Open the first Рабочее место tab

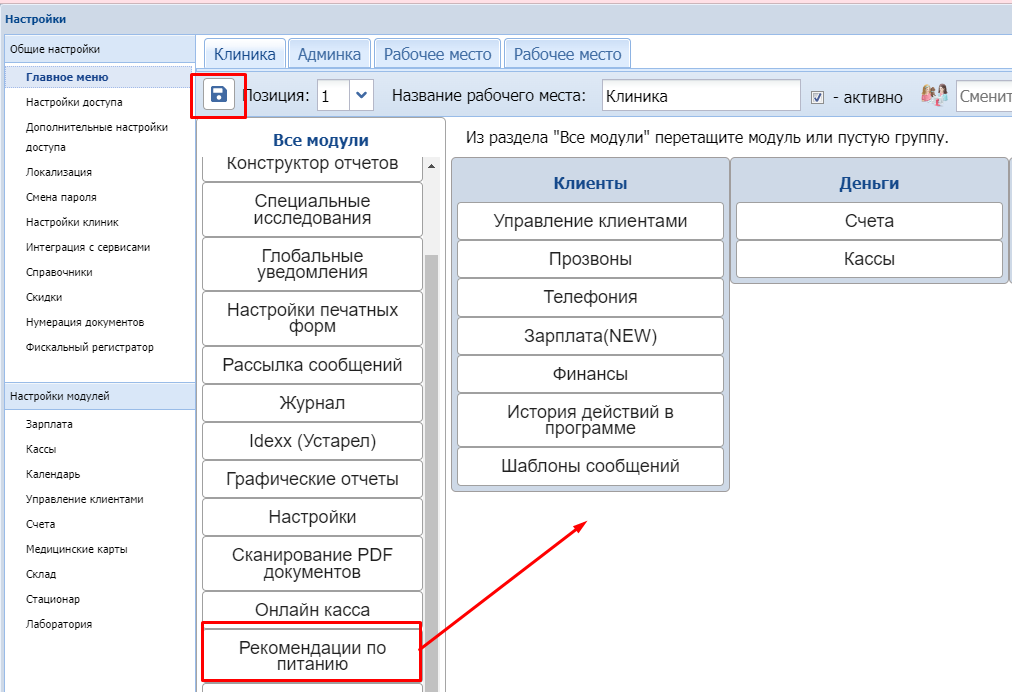click(x=438, y=54)
